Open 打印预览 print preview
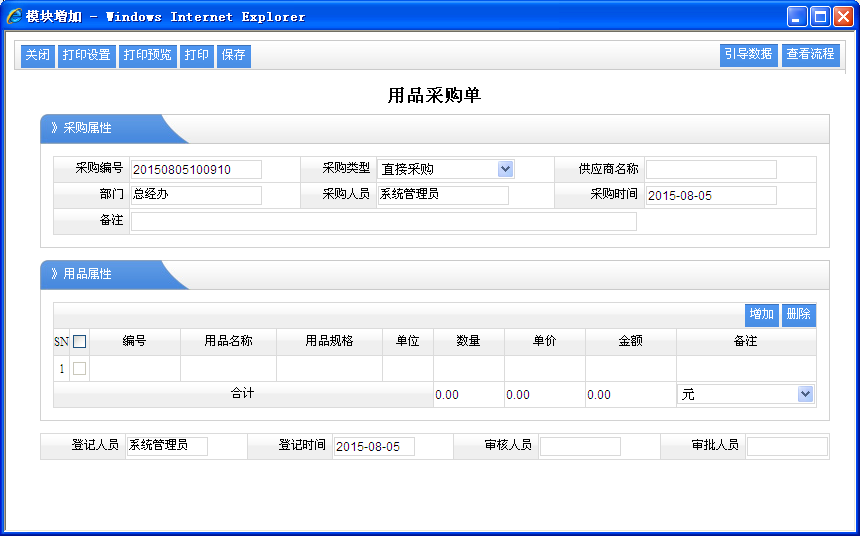 [x=148, y=56]
